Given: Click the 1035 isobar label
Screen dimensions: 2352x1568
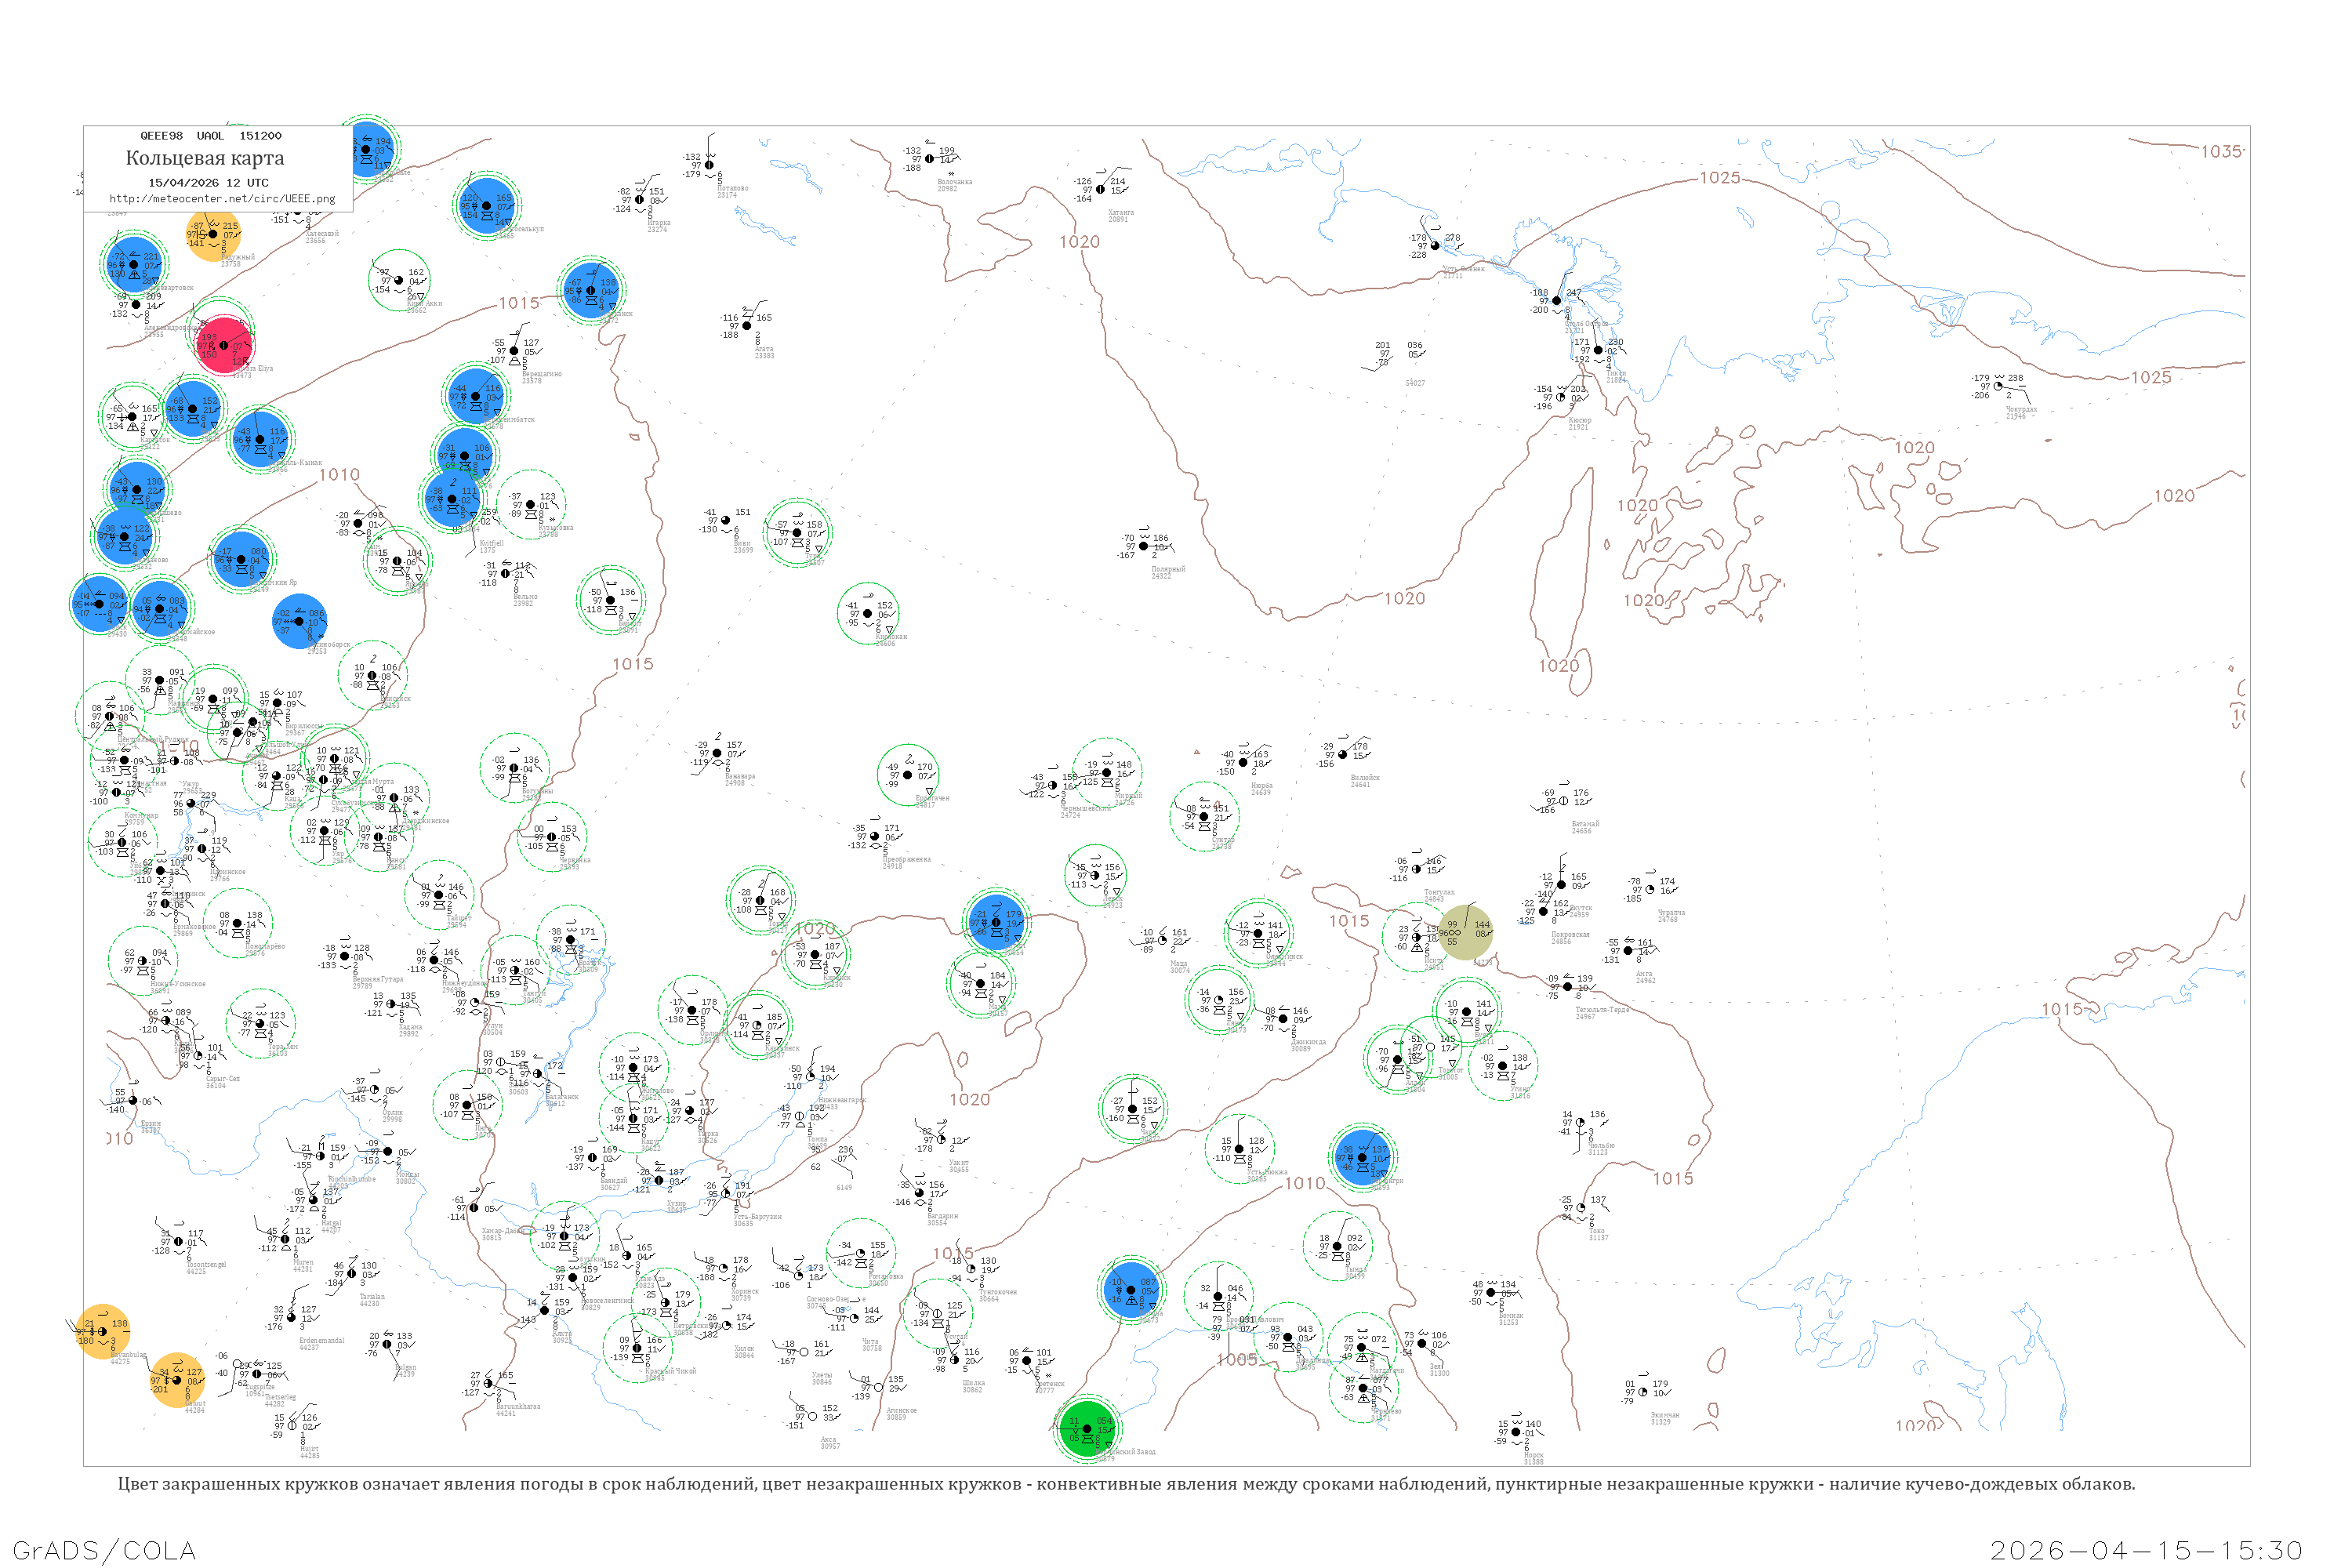Looking at the screenshot, I should tap(2221, 151).
